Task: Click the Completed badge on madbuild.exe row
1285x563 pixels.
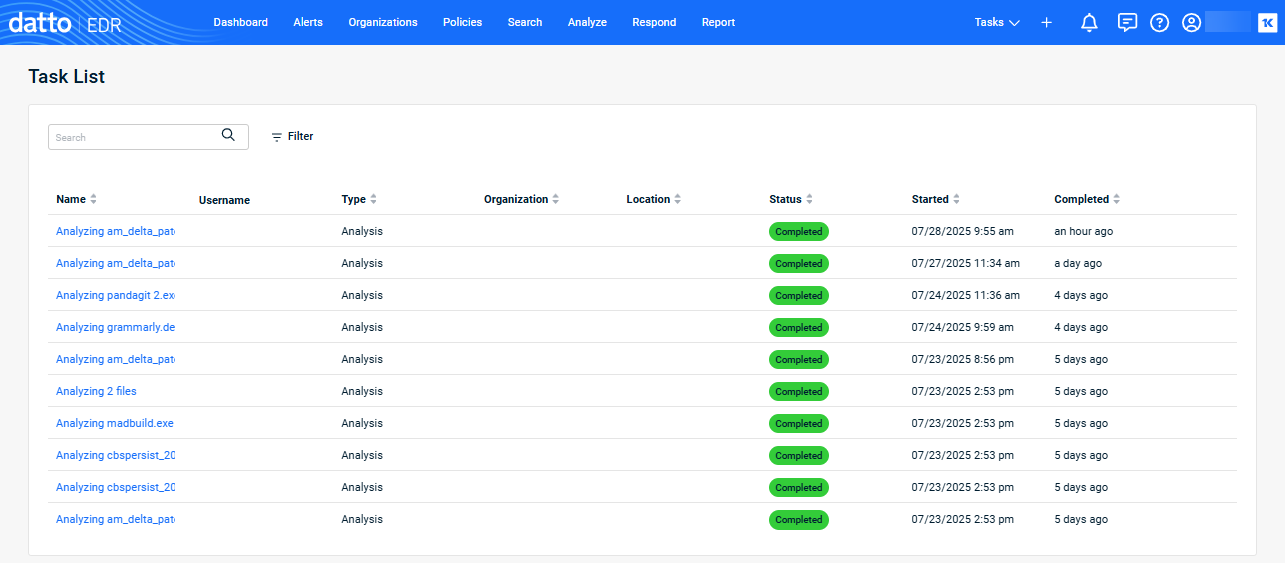Action: [798, 423]
